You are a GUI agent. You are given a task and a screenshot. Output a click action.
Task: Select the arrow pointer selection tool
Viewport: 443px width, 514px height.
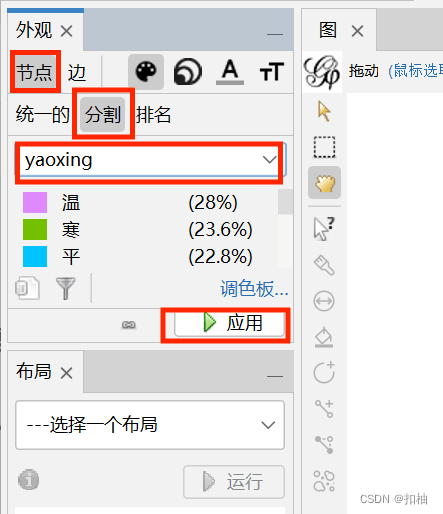(324, 112)
